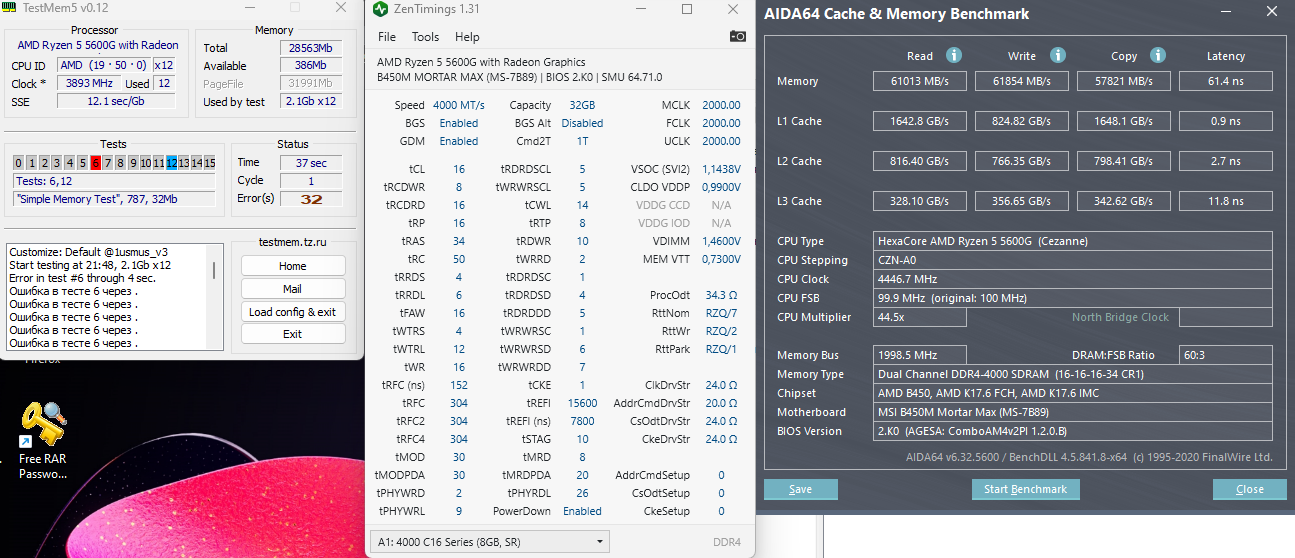The width and height of the screenshot is (1295, 558).
Task: Click Start Benchmark in AIDA64
Action: tap(1025, 490)
